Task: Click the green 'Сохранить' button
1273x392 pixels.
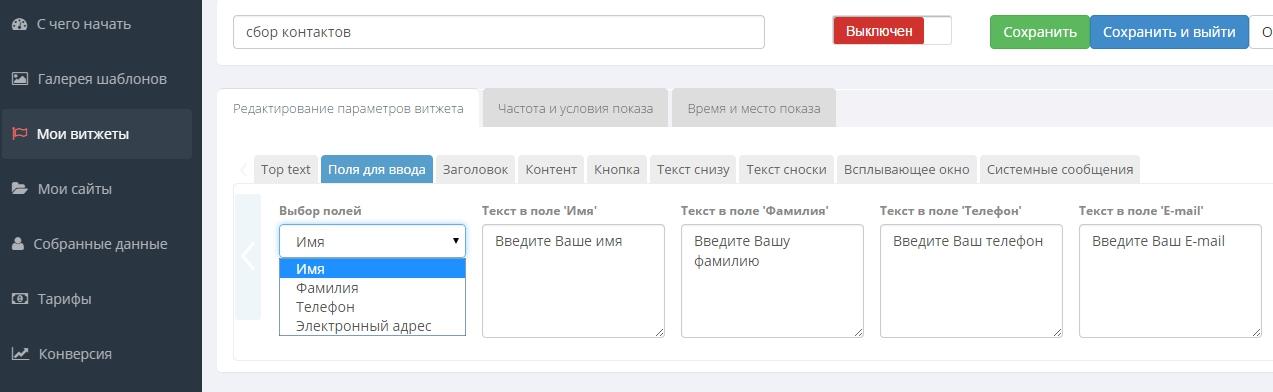Action: [1040, 32]
